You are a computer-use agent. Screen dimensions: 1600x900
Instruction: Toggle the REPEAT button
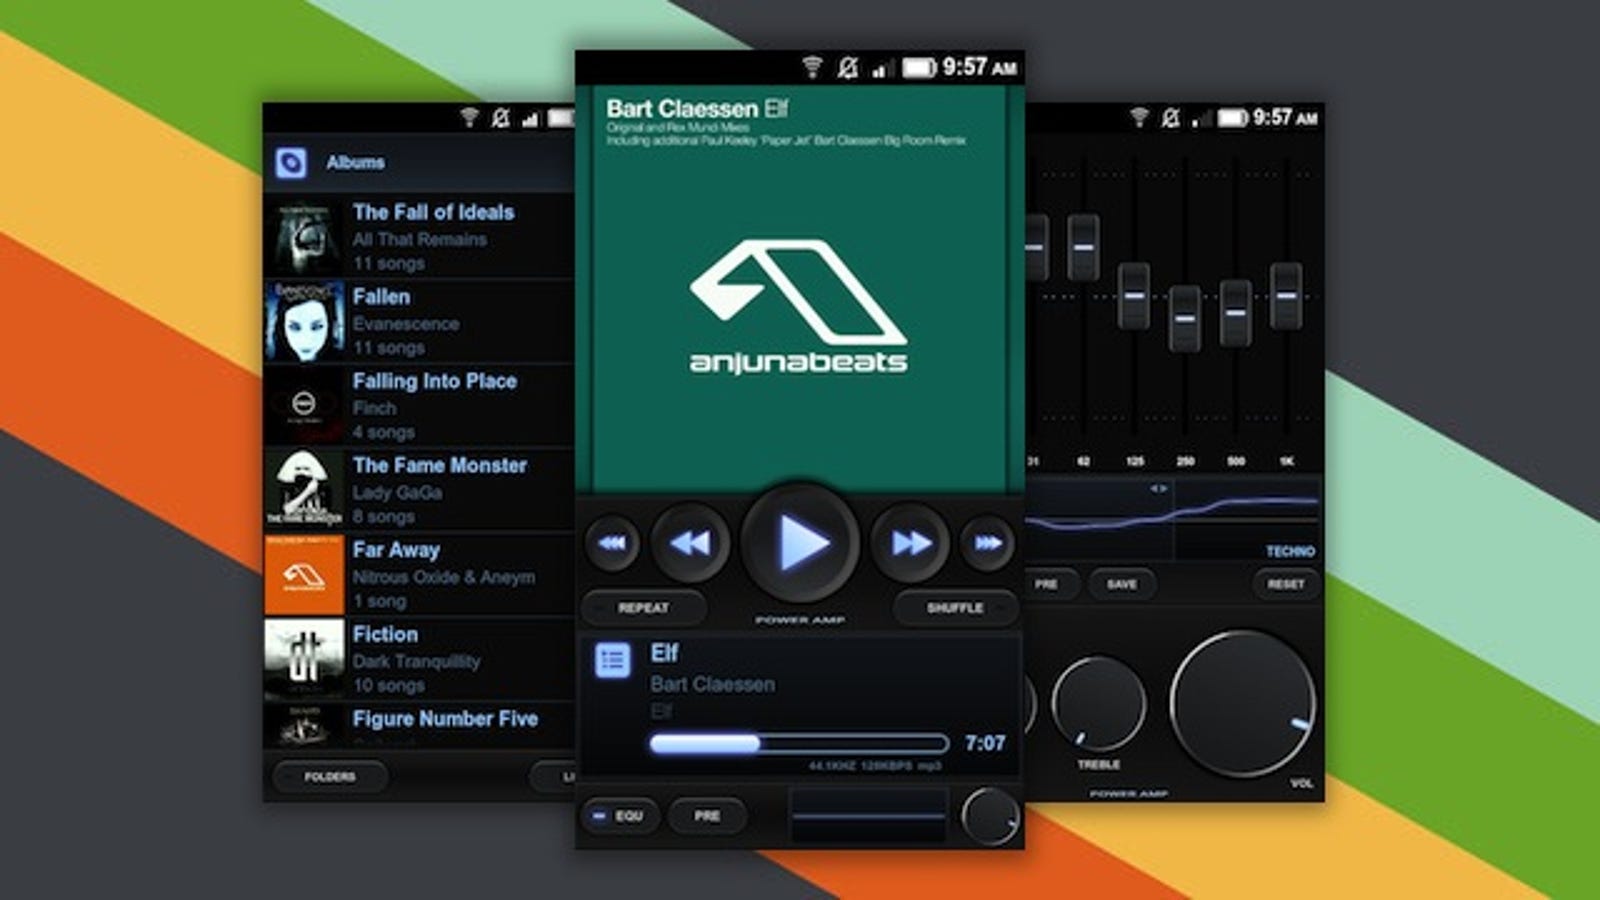(643, 608)
